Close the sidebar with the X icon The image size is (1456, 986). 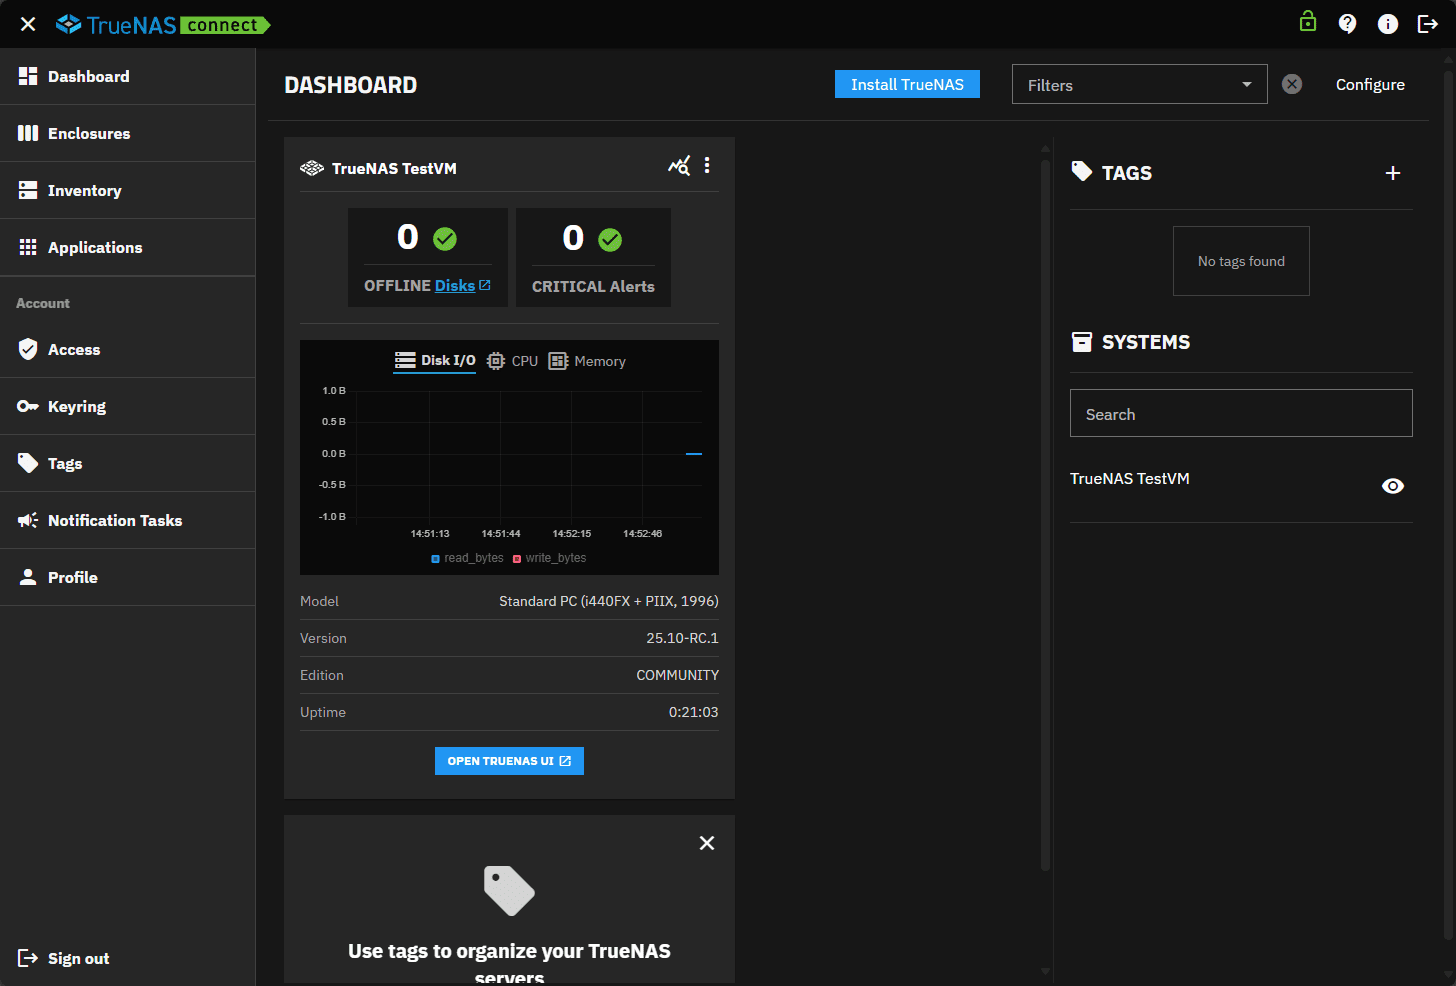(x=28, y=24)
